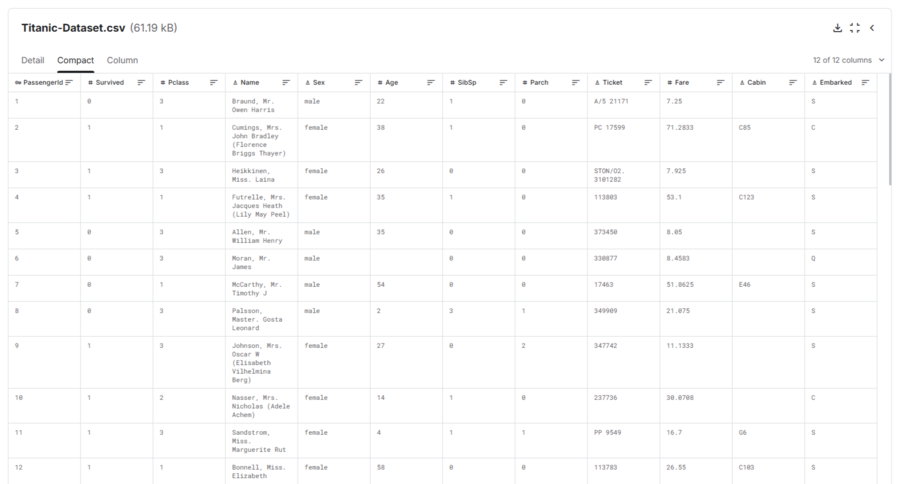Click the vertical scrollbar of the table
Viewport: 900px width, 484px height.
pos(890,129)
